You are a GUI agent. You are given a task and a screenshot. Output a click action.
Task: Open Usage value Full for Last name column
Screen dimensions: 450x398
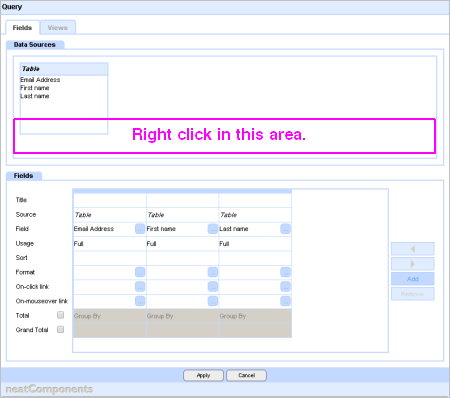click(255, 244)
